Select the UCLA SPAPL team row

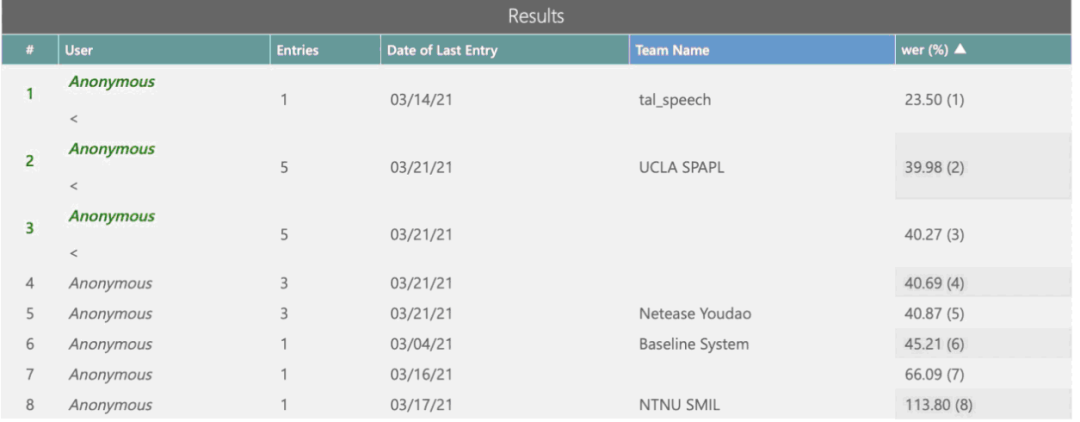[x=537, y=167]
